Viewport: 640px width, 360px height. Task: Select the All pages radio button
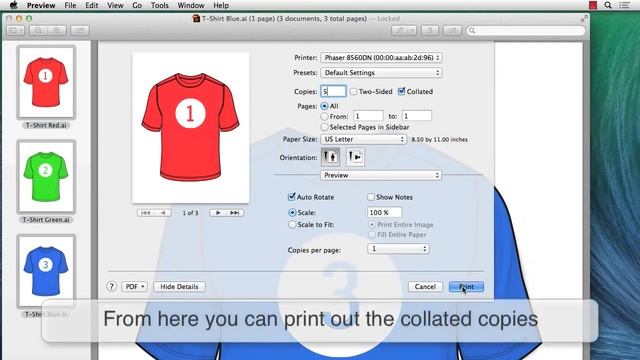pyautogui.click(x=324, y=106)
